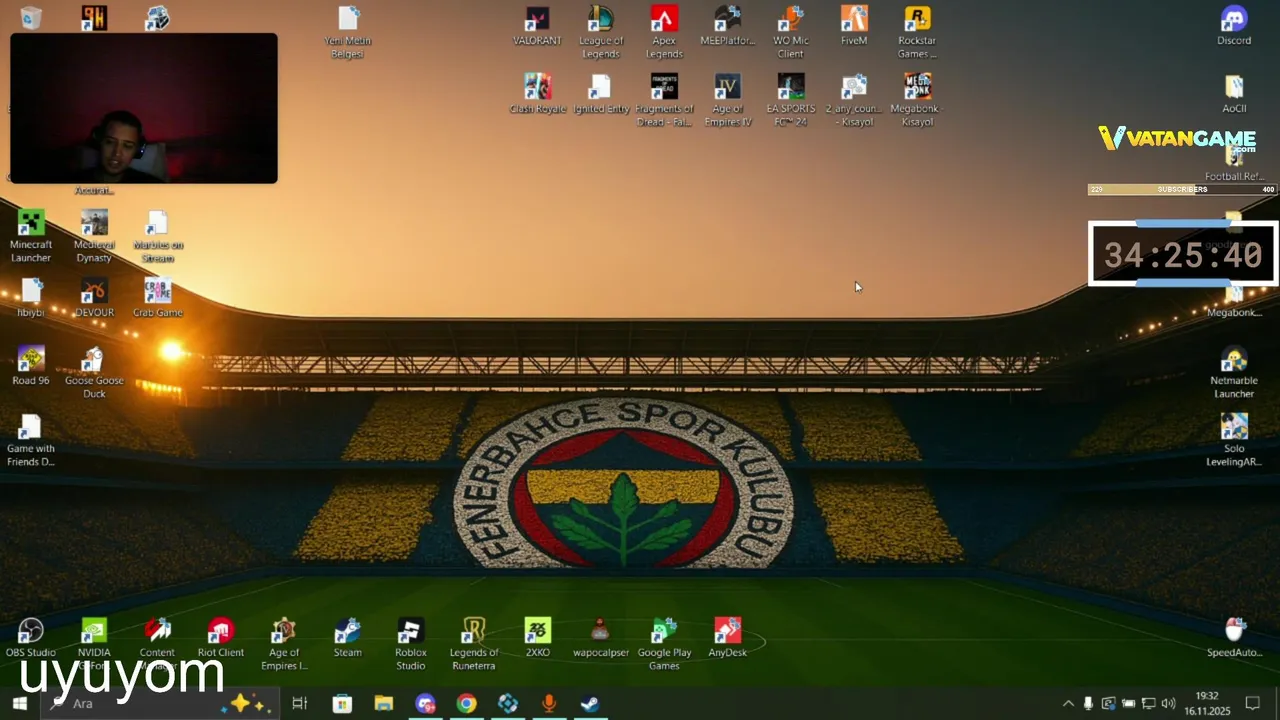Open the Steam desktop shortcut

click(x=347, y=637)
